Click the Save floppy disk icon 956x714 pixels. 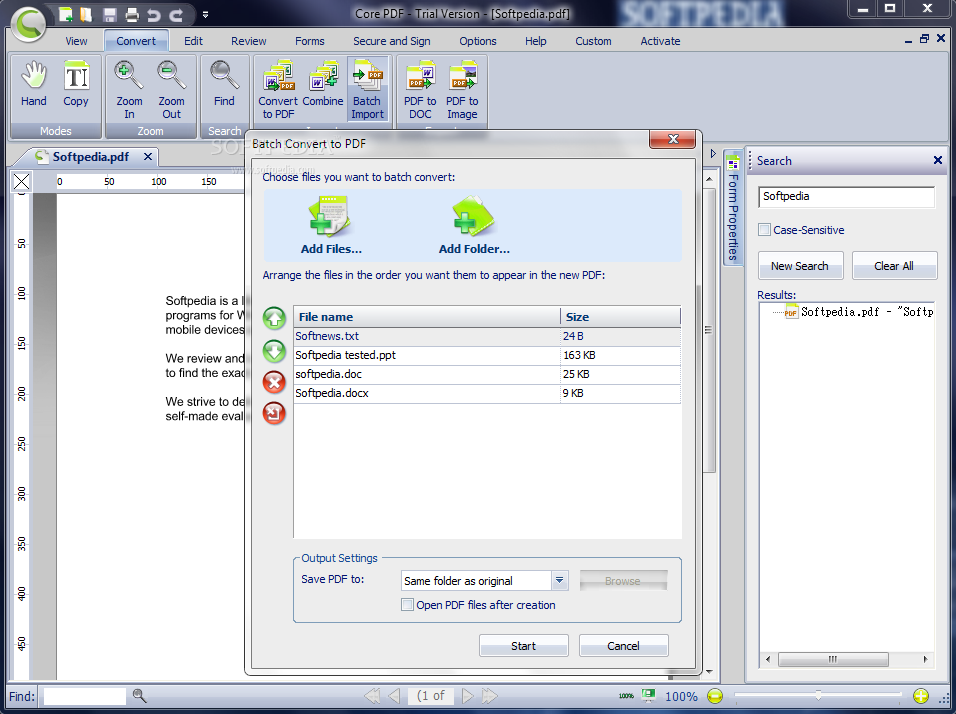(x=109, y=15)
